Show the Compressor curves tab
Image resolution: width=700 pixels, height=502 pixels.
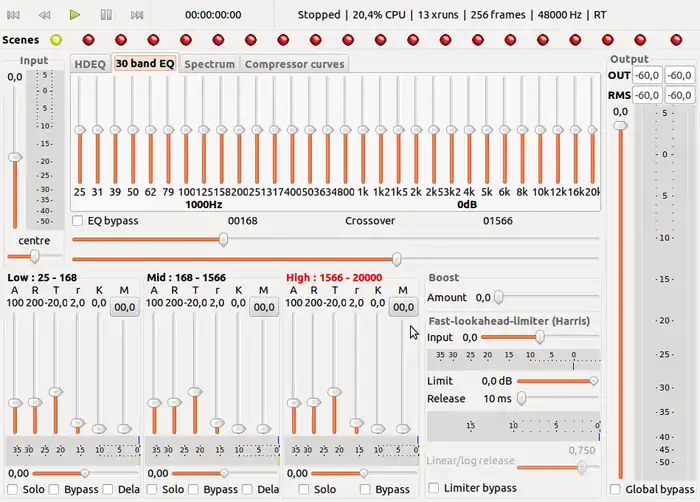[x=294, y=64]
